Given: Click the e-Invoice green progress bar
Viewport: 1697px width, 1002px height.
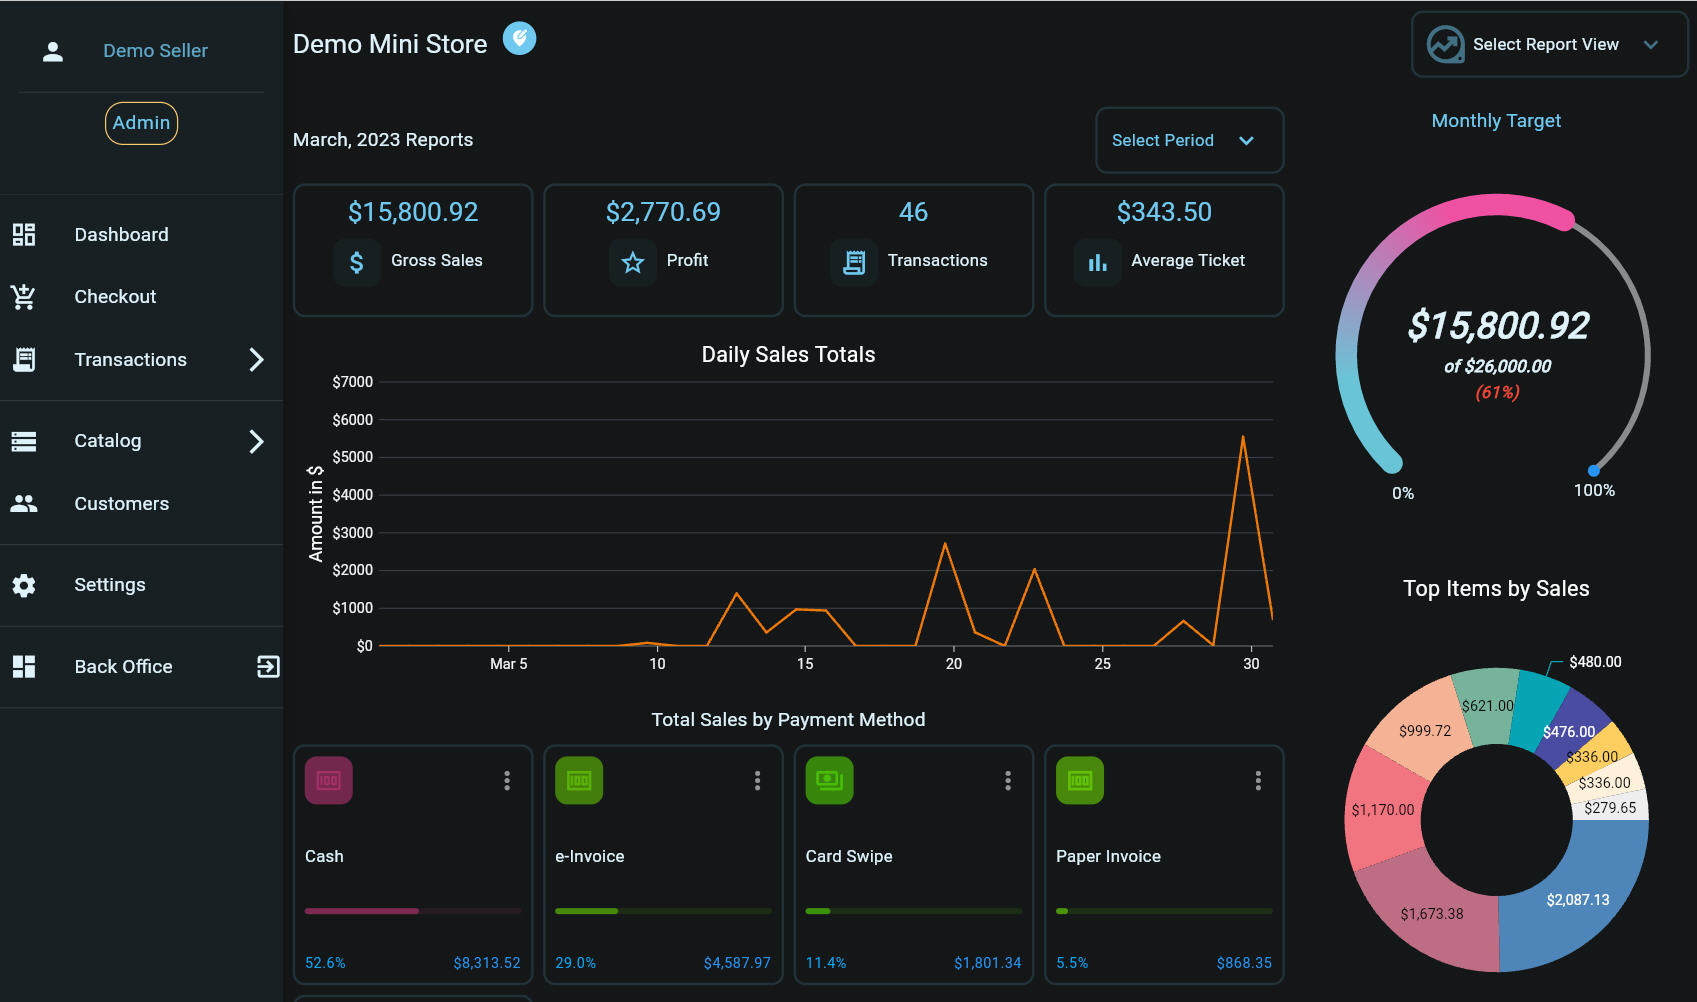Looking at the screenshot, I should 587,911.
